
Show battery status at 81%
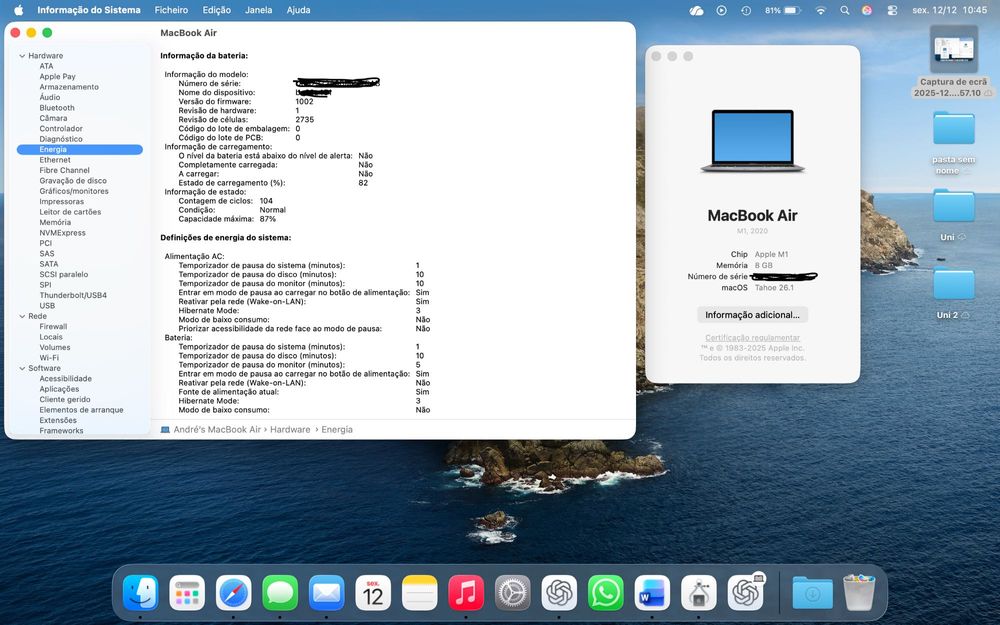tap(783, 10)
